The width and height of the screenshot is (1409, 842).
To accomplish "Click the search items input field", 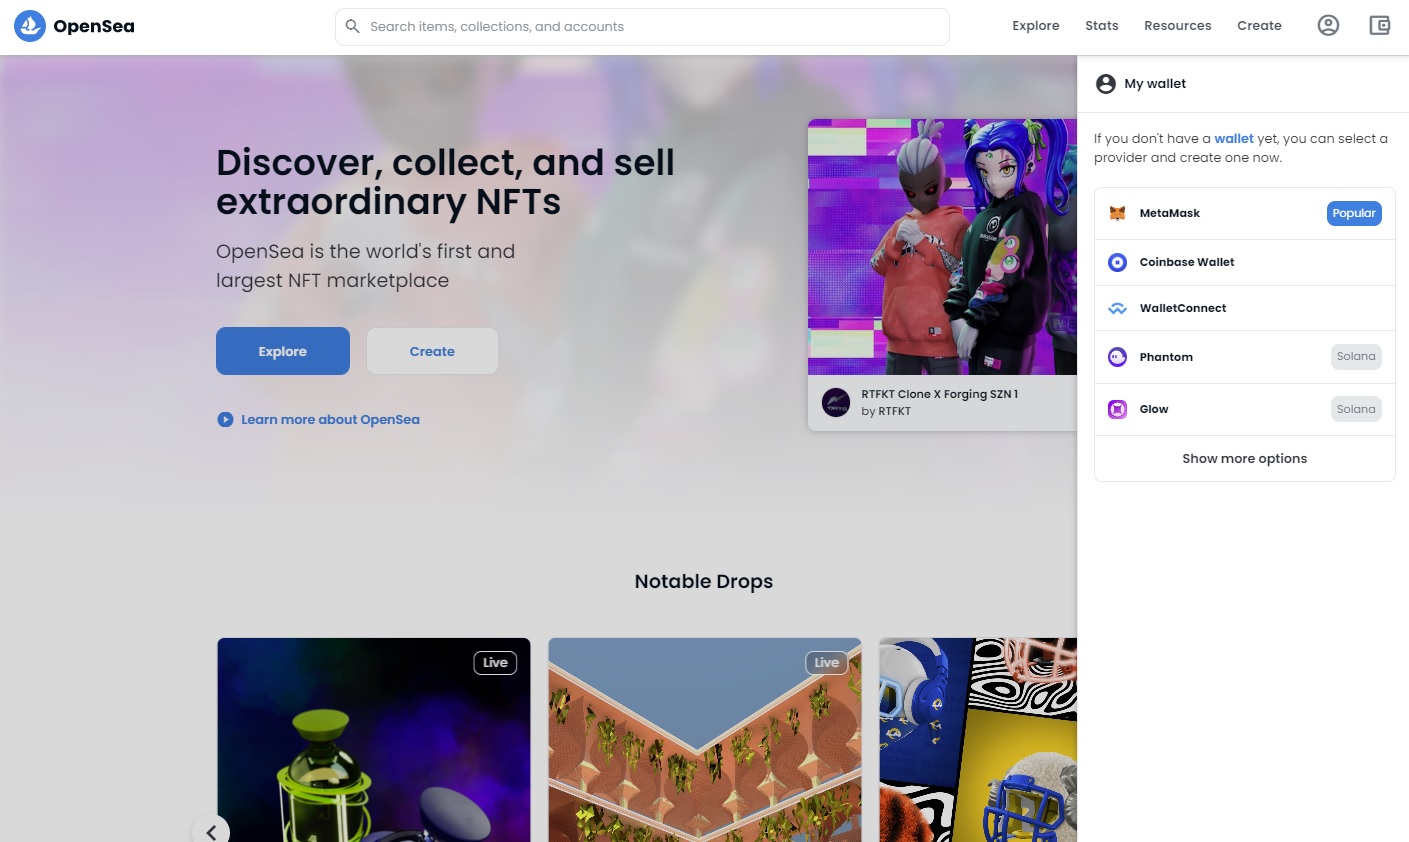I will (642, 26).
